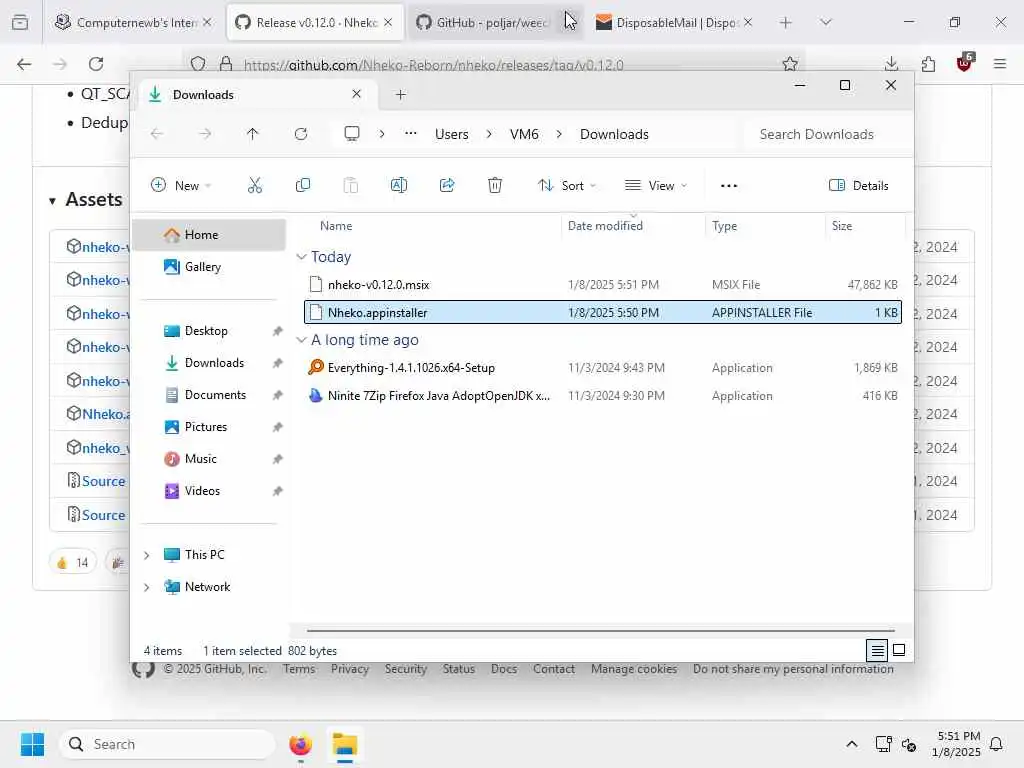Screen dimensions: 1024x768
Task: Click the Users breadcrumb in the address bar
Action: pos(452,134)
